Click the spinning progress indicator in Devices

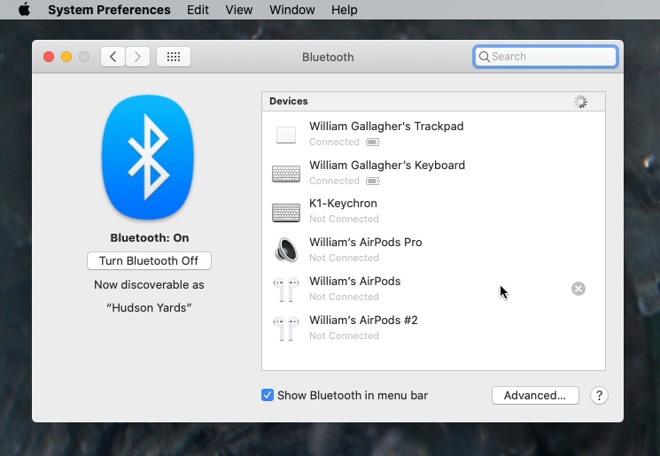581,101
